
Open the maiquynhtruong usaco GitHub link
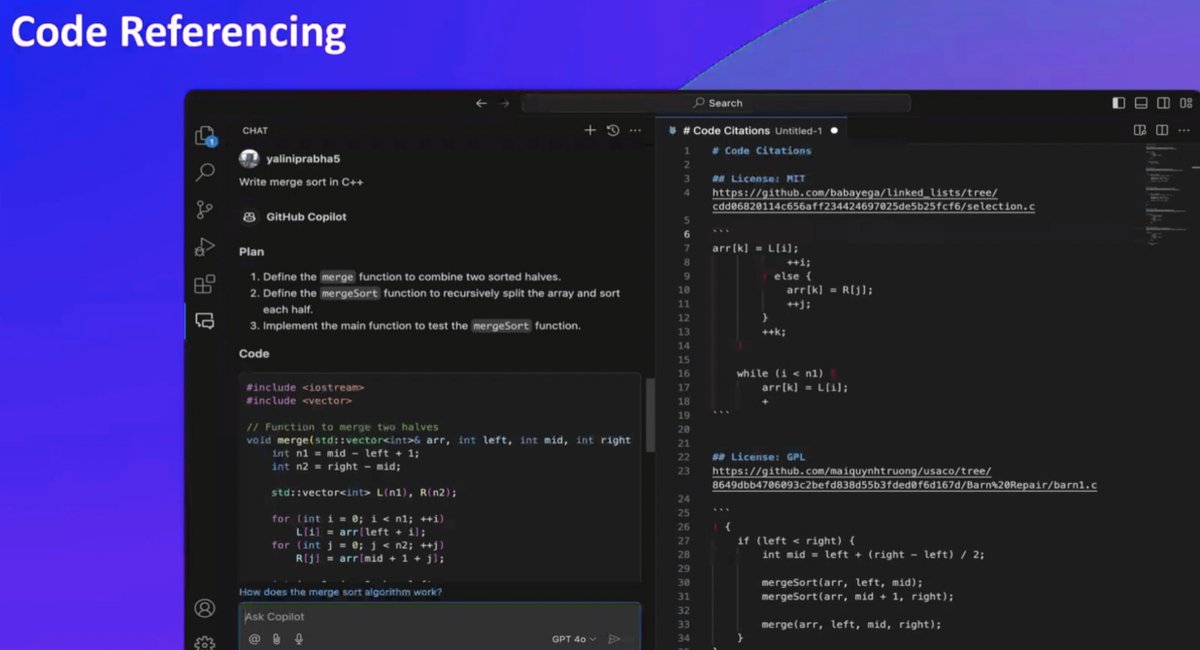[904, 478]
